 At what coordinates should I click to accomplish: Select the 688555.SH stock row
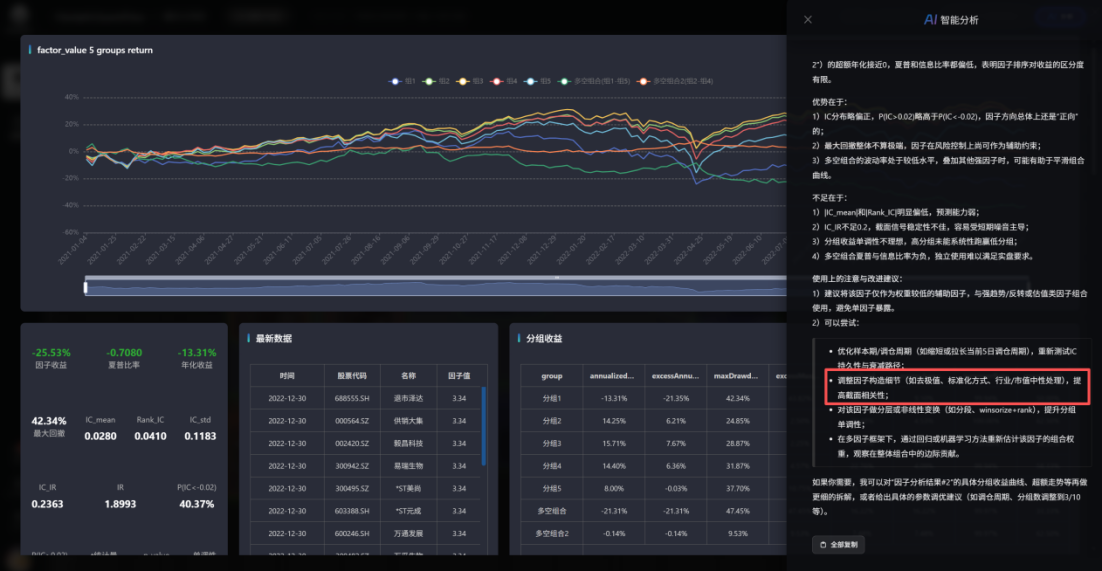coord(351,397)
